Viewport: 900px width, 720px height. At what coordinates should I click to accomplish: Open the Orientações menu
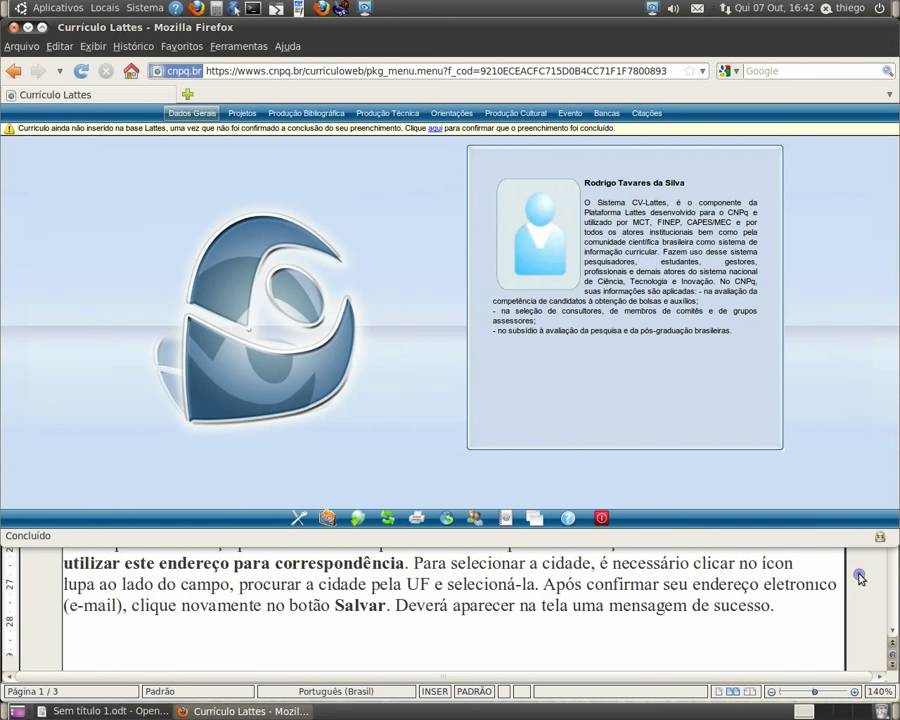452,113
